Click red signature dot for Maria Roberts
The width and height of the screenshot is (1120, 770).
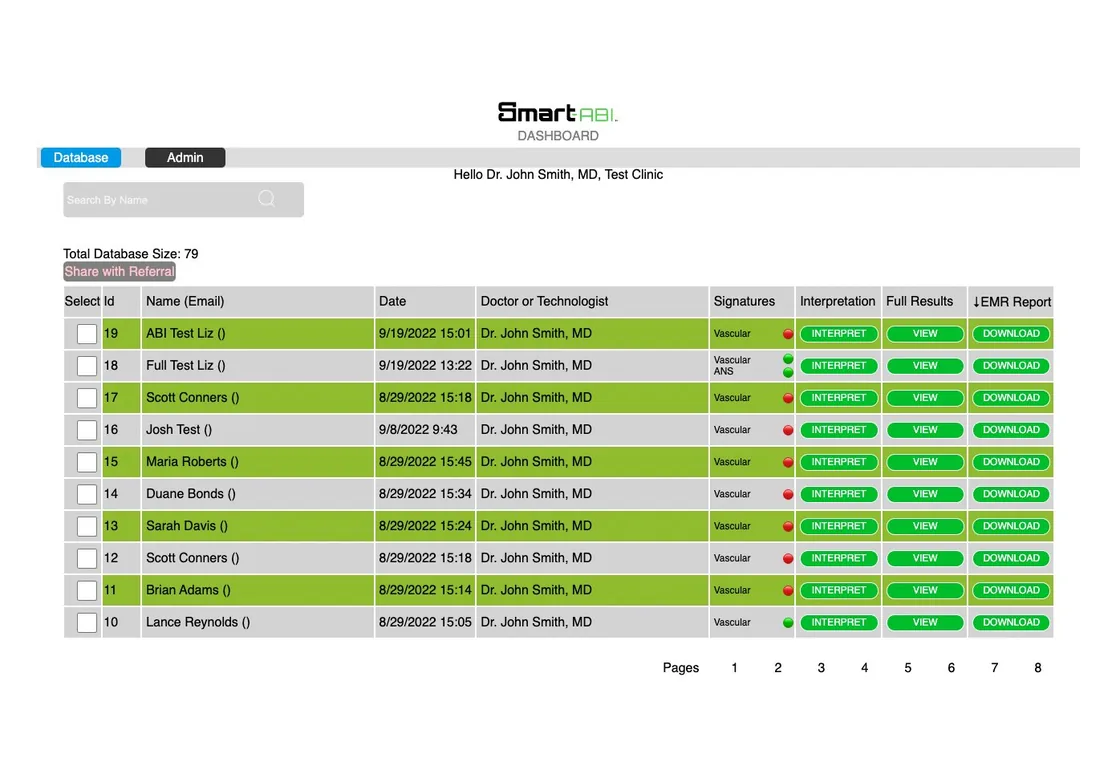(788, 462)
